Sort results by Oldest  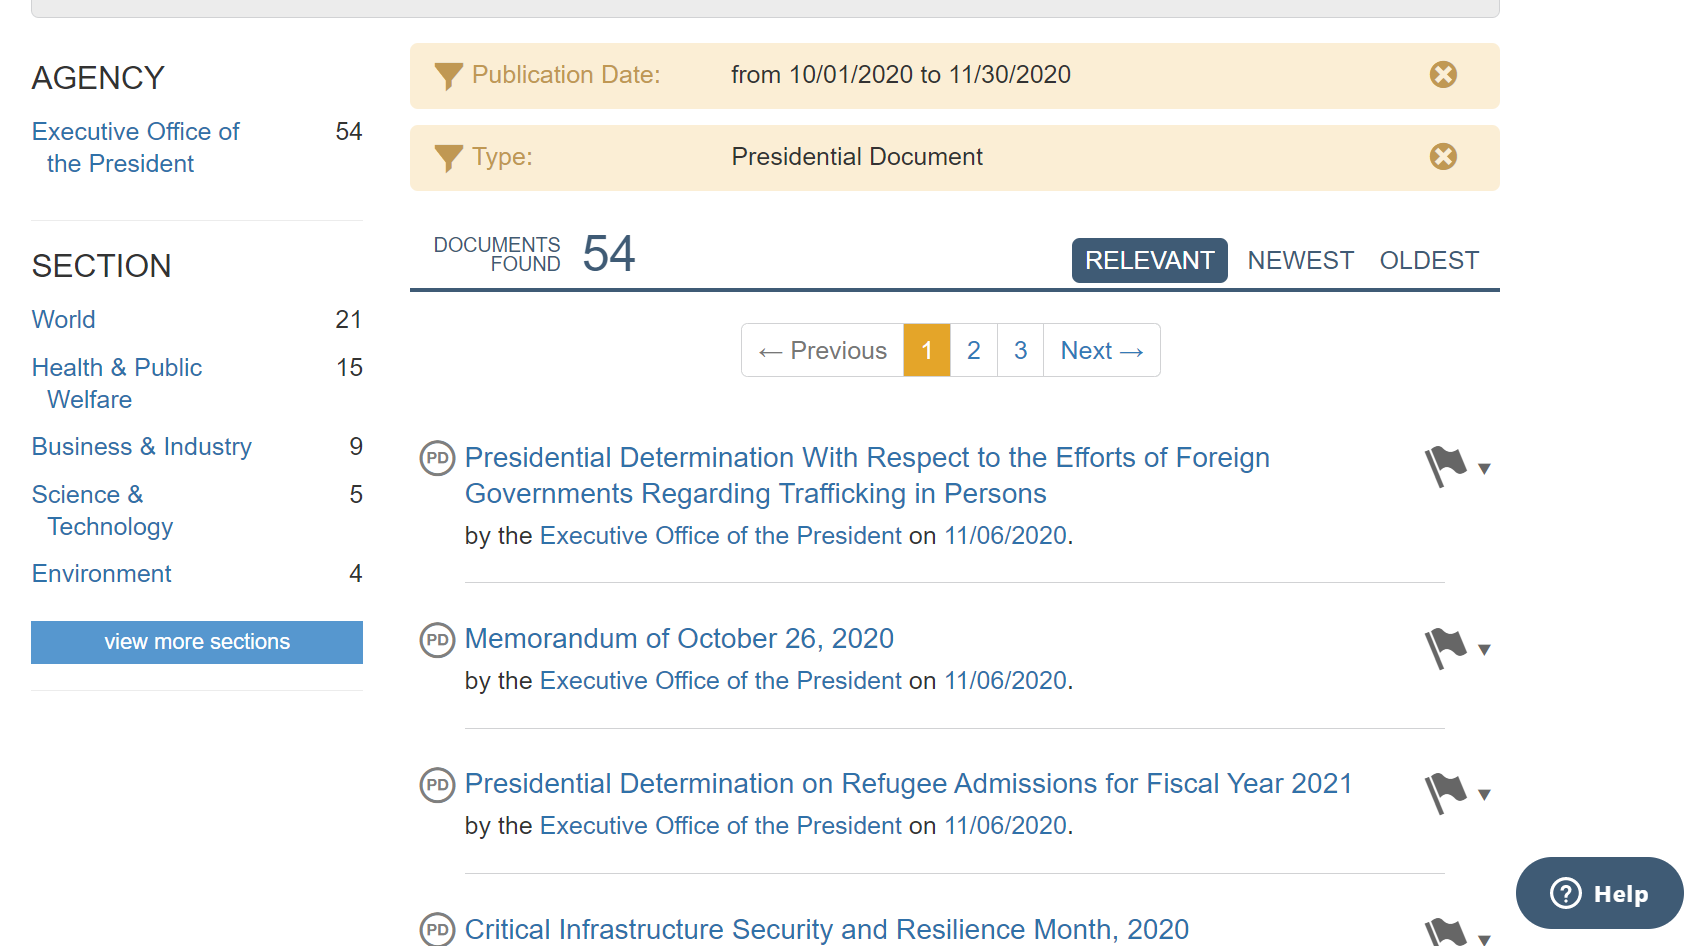point(1429,260)
